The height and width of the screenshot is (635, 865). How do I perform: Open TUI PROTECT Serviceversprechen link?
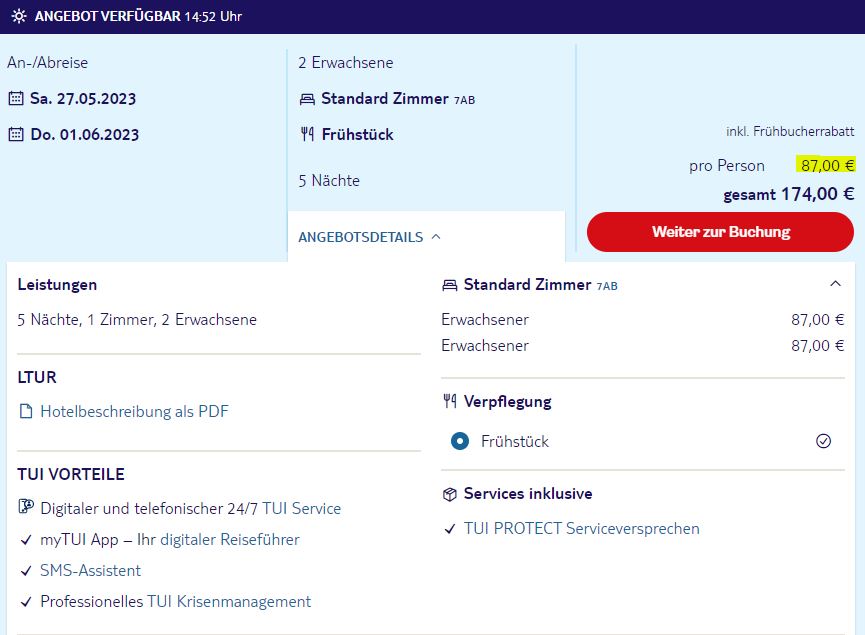[x=581, y=529]
